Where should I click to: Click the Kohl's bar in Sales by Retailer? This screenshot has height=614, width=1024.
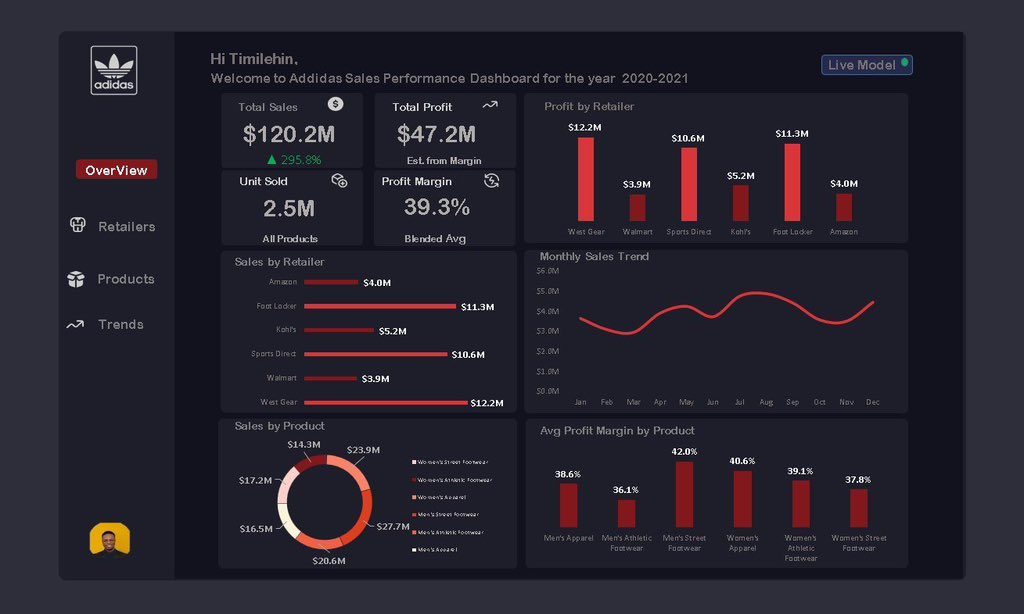[x=339, y=330]
